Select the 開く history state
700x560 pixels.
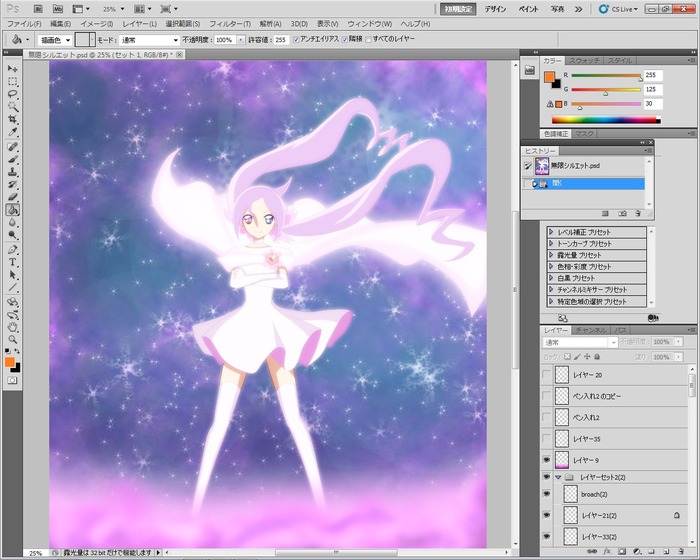click(x=583, y=184)
